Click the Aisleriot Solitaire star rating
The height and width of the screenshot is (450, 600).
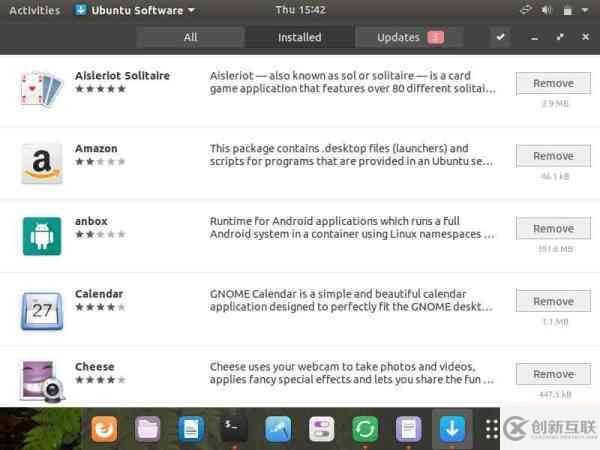pyautogui.click(x=100, y=89)
